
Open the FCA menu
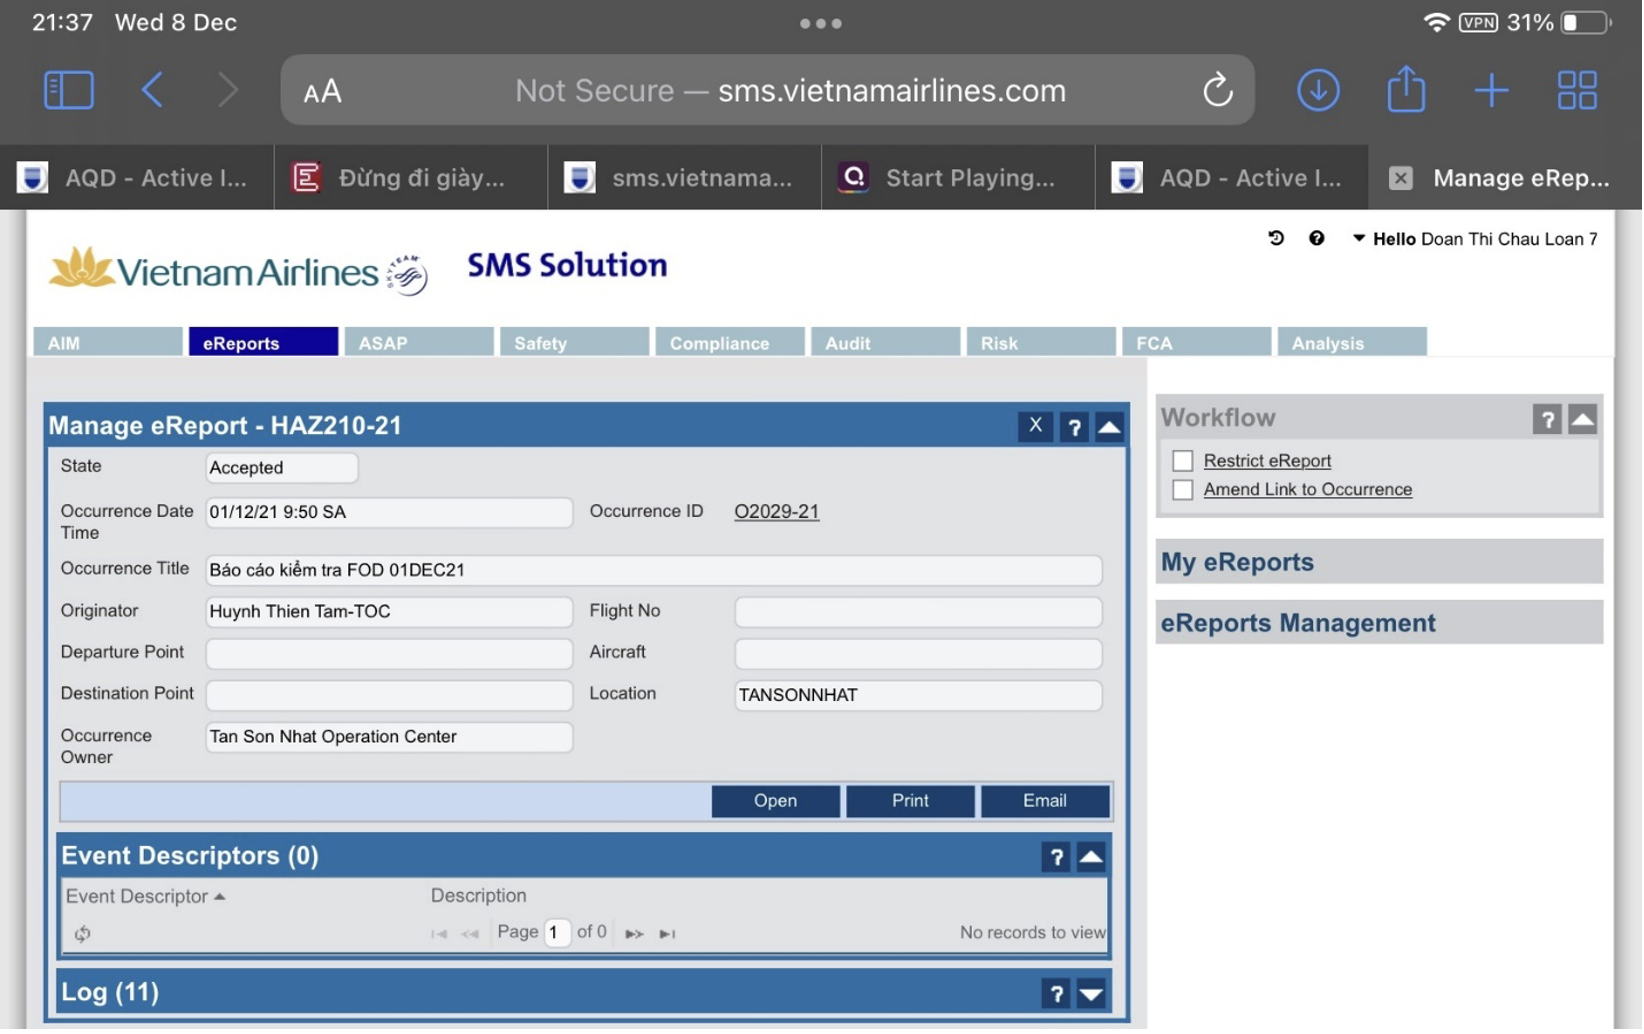pyautogui.click(x=1196, y=342)
